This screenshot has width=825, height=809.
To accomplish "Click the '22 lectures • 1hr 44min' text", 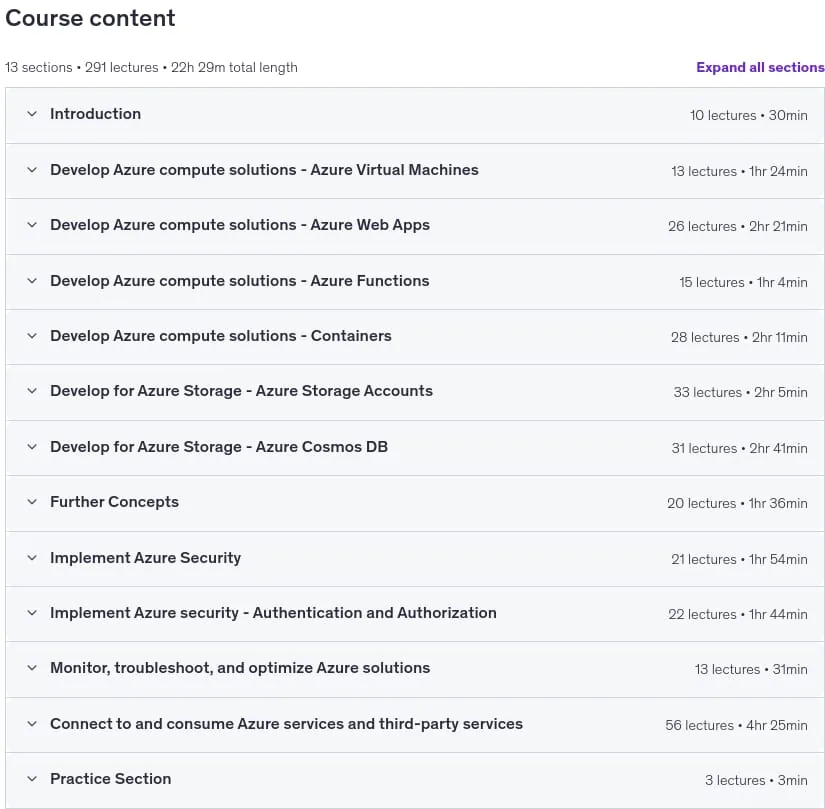I will tap(738, 614).
